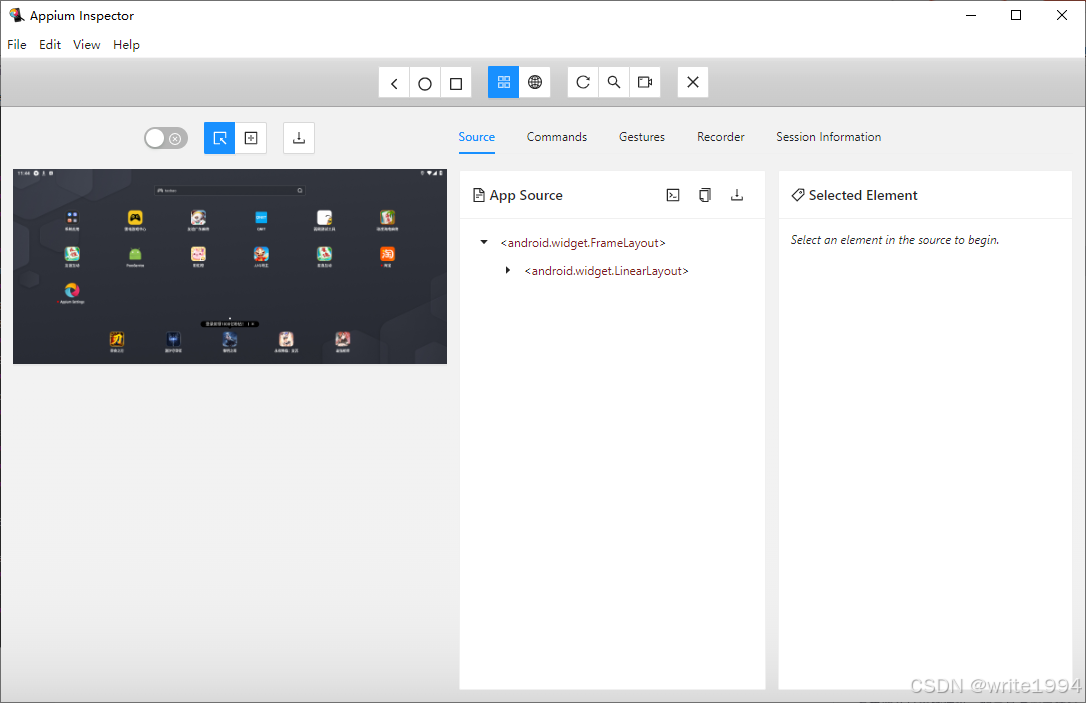The width and height of the screenshot is (1086, 703).
Task: Open the View menu
Action: click(x=87, y=44)
